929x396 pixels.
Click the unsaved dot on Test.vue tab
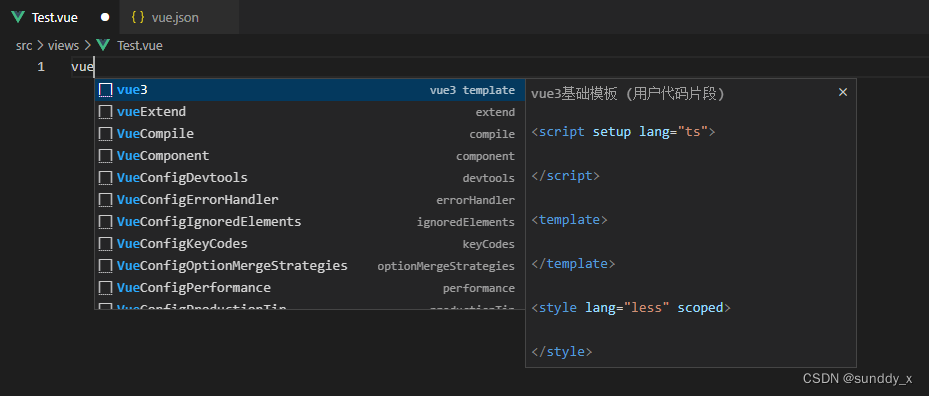pos(105,17)
